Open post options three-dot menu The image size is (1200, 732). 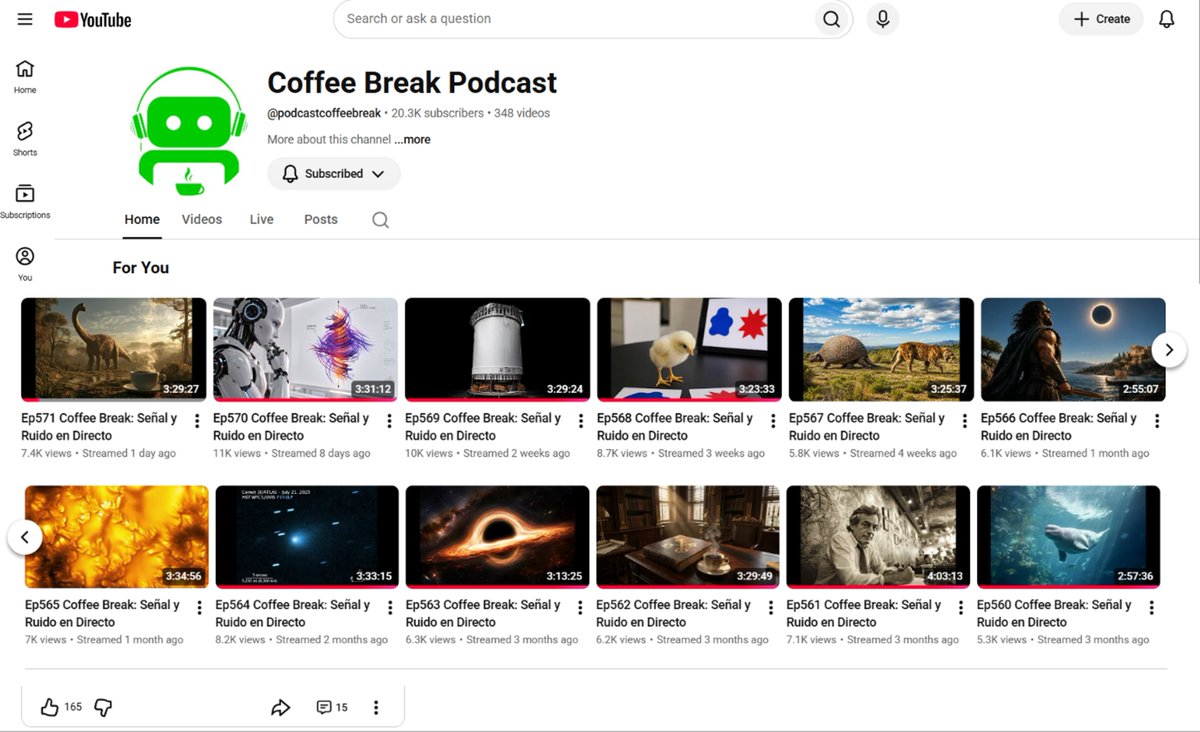[x=376, y=707]
